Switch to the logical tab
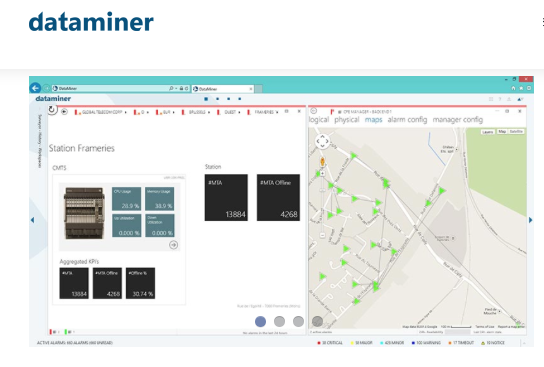This screenshot has width=544, height=367. tap(319, 120)
